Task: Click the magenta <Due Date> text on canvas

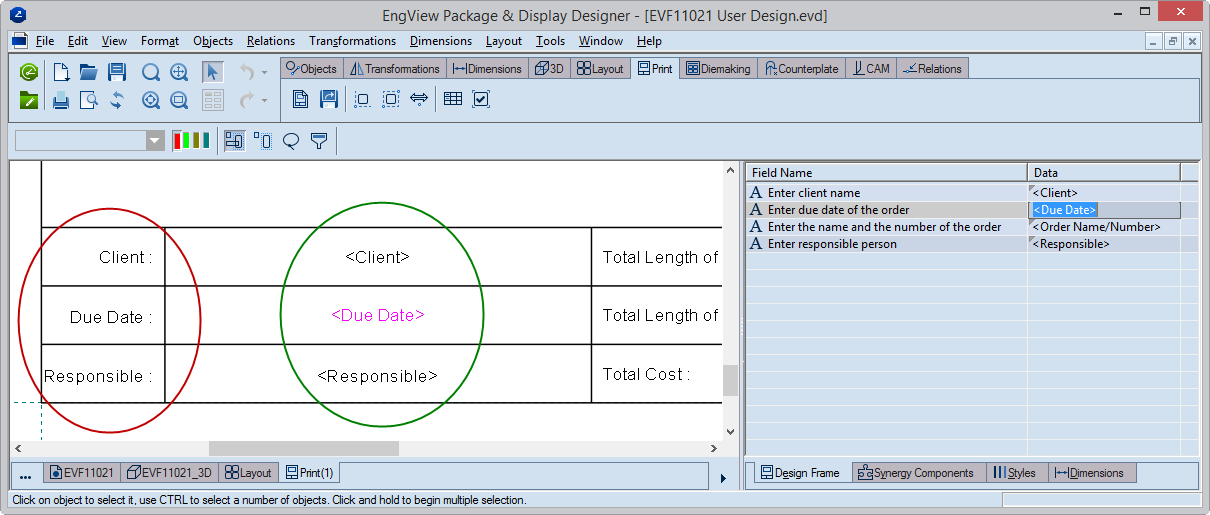Action: coord(378,315)
